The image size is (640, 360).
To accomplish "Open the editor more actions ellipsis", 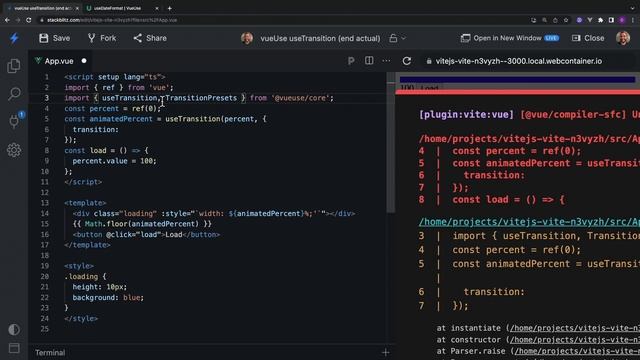I will click(386, 61).
